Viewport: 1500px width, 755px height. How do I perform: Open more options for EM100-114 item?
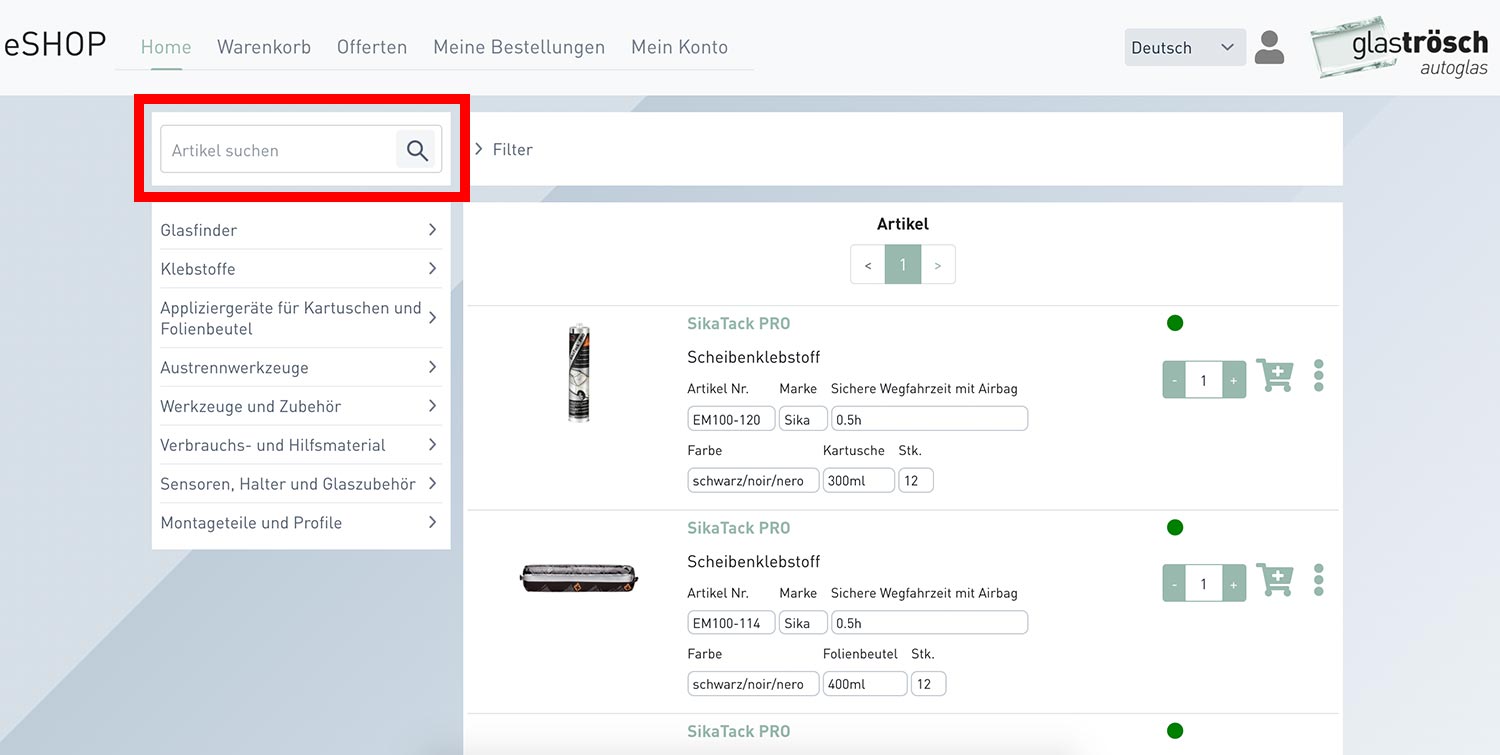[1319, 580]
